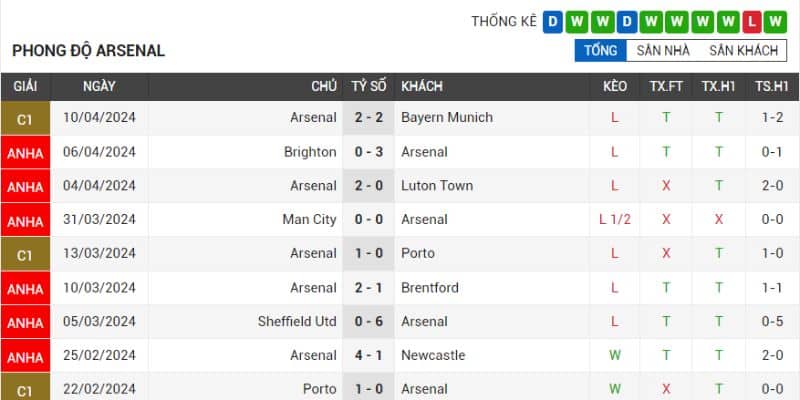Switch to the Sân Nhà tab
Image resolution: width=800 pixels, height=400 pixels.
pyautogui.click(x=663, y=50)
